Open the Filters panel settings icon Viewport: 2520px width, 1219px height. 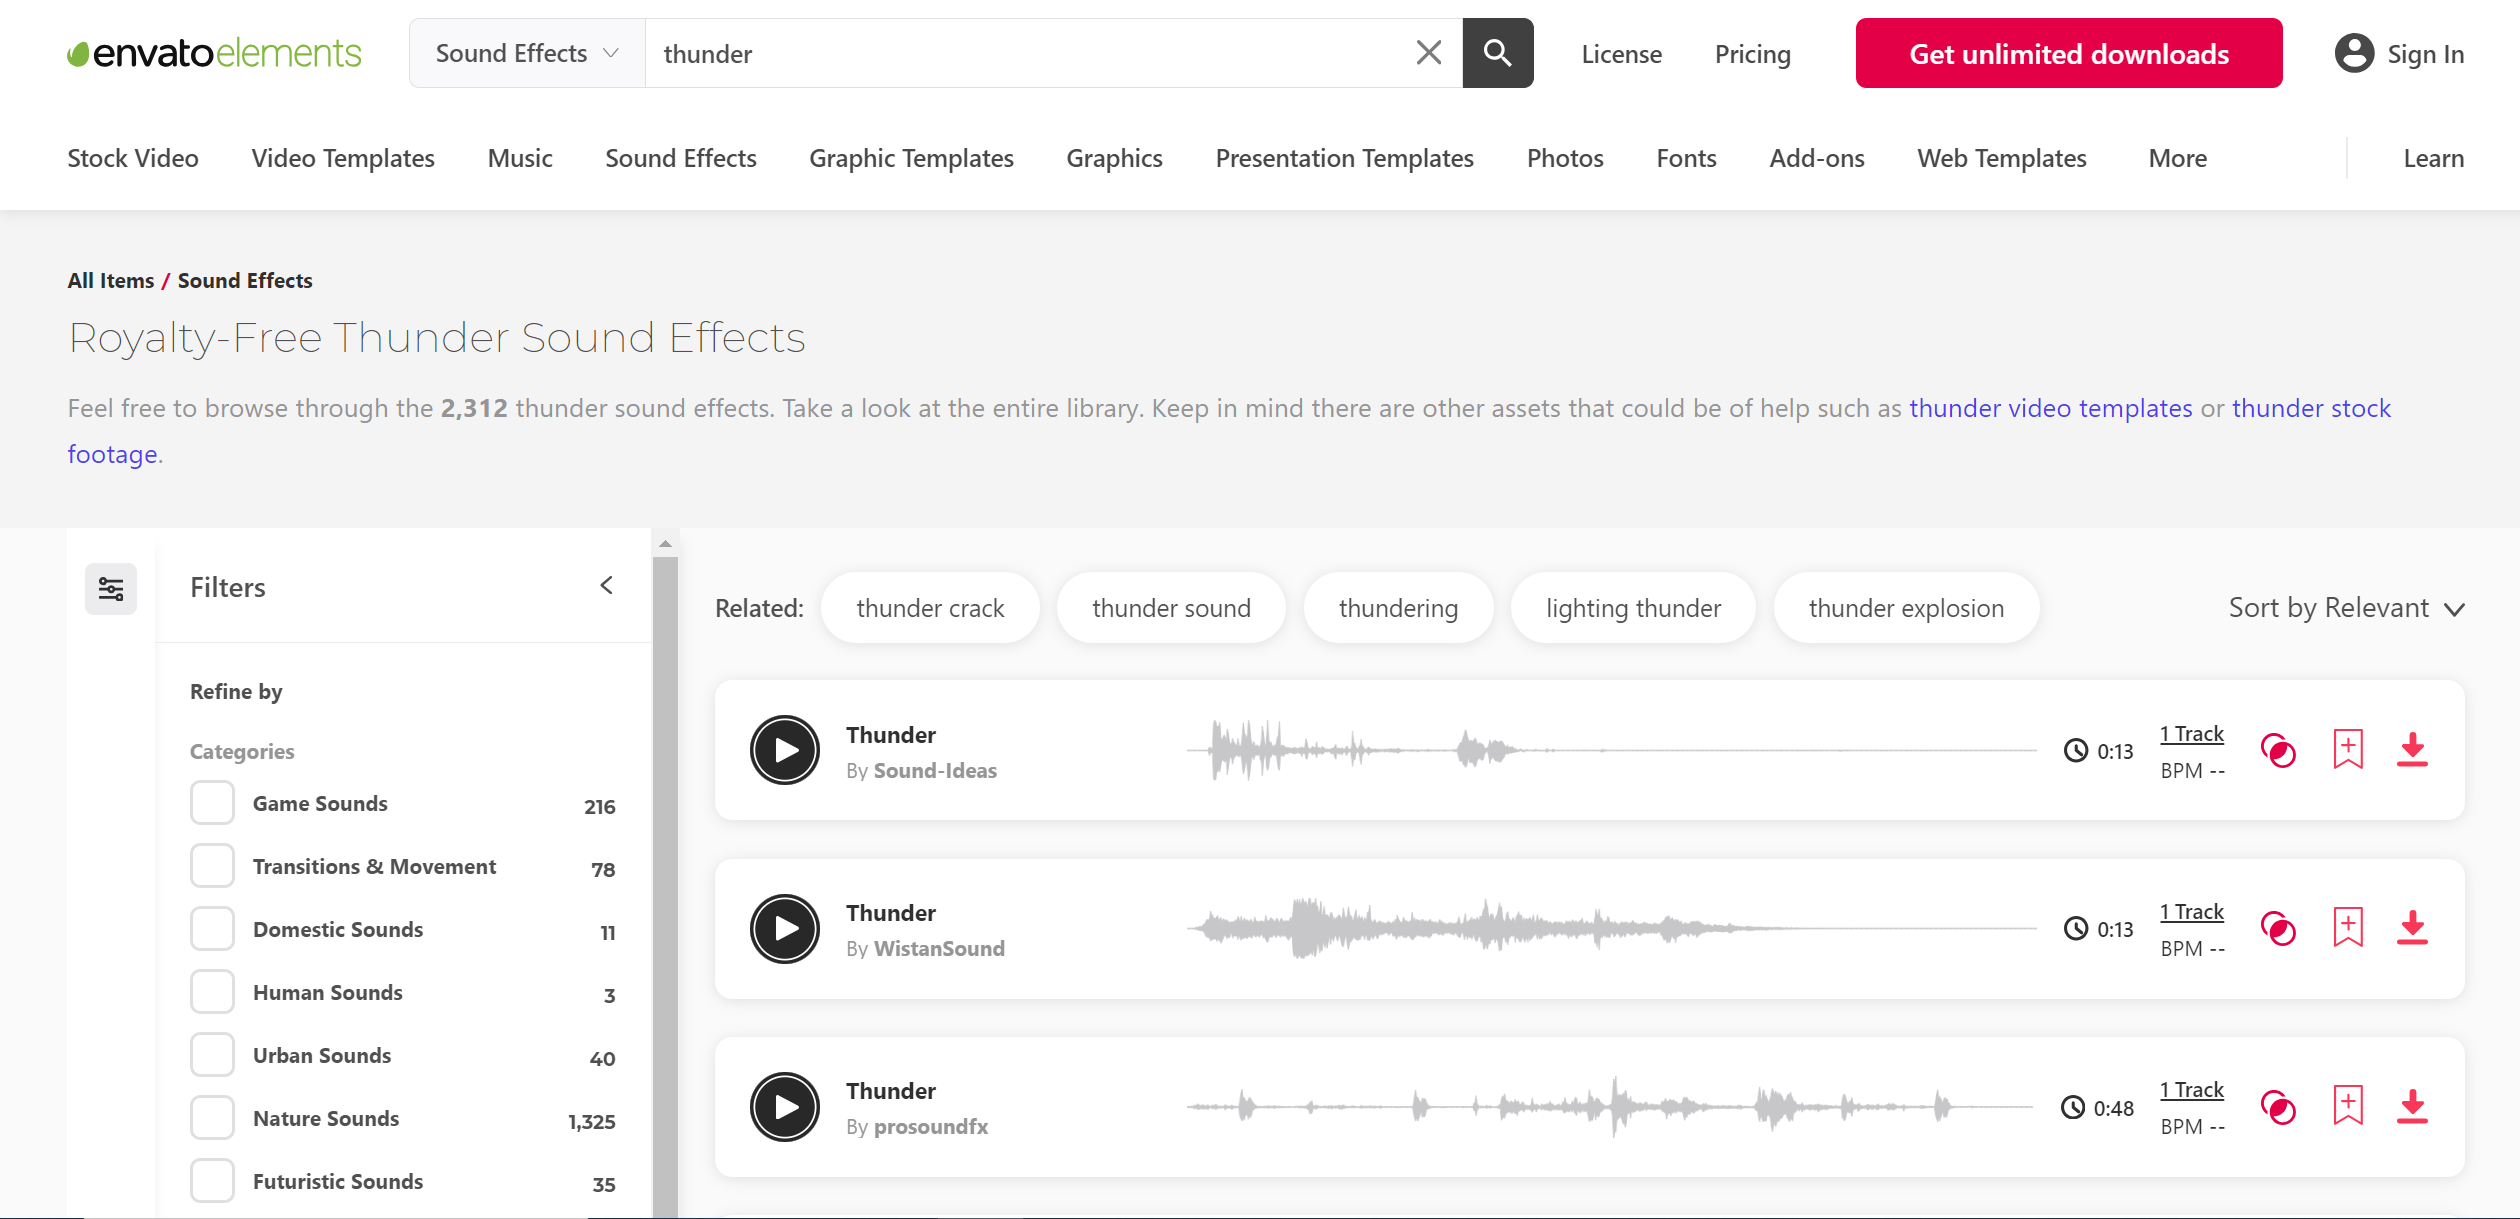(x=110, y=588)
